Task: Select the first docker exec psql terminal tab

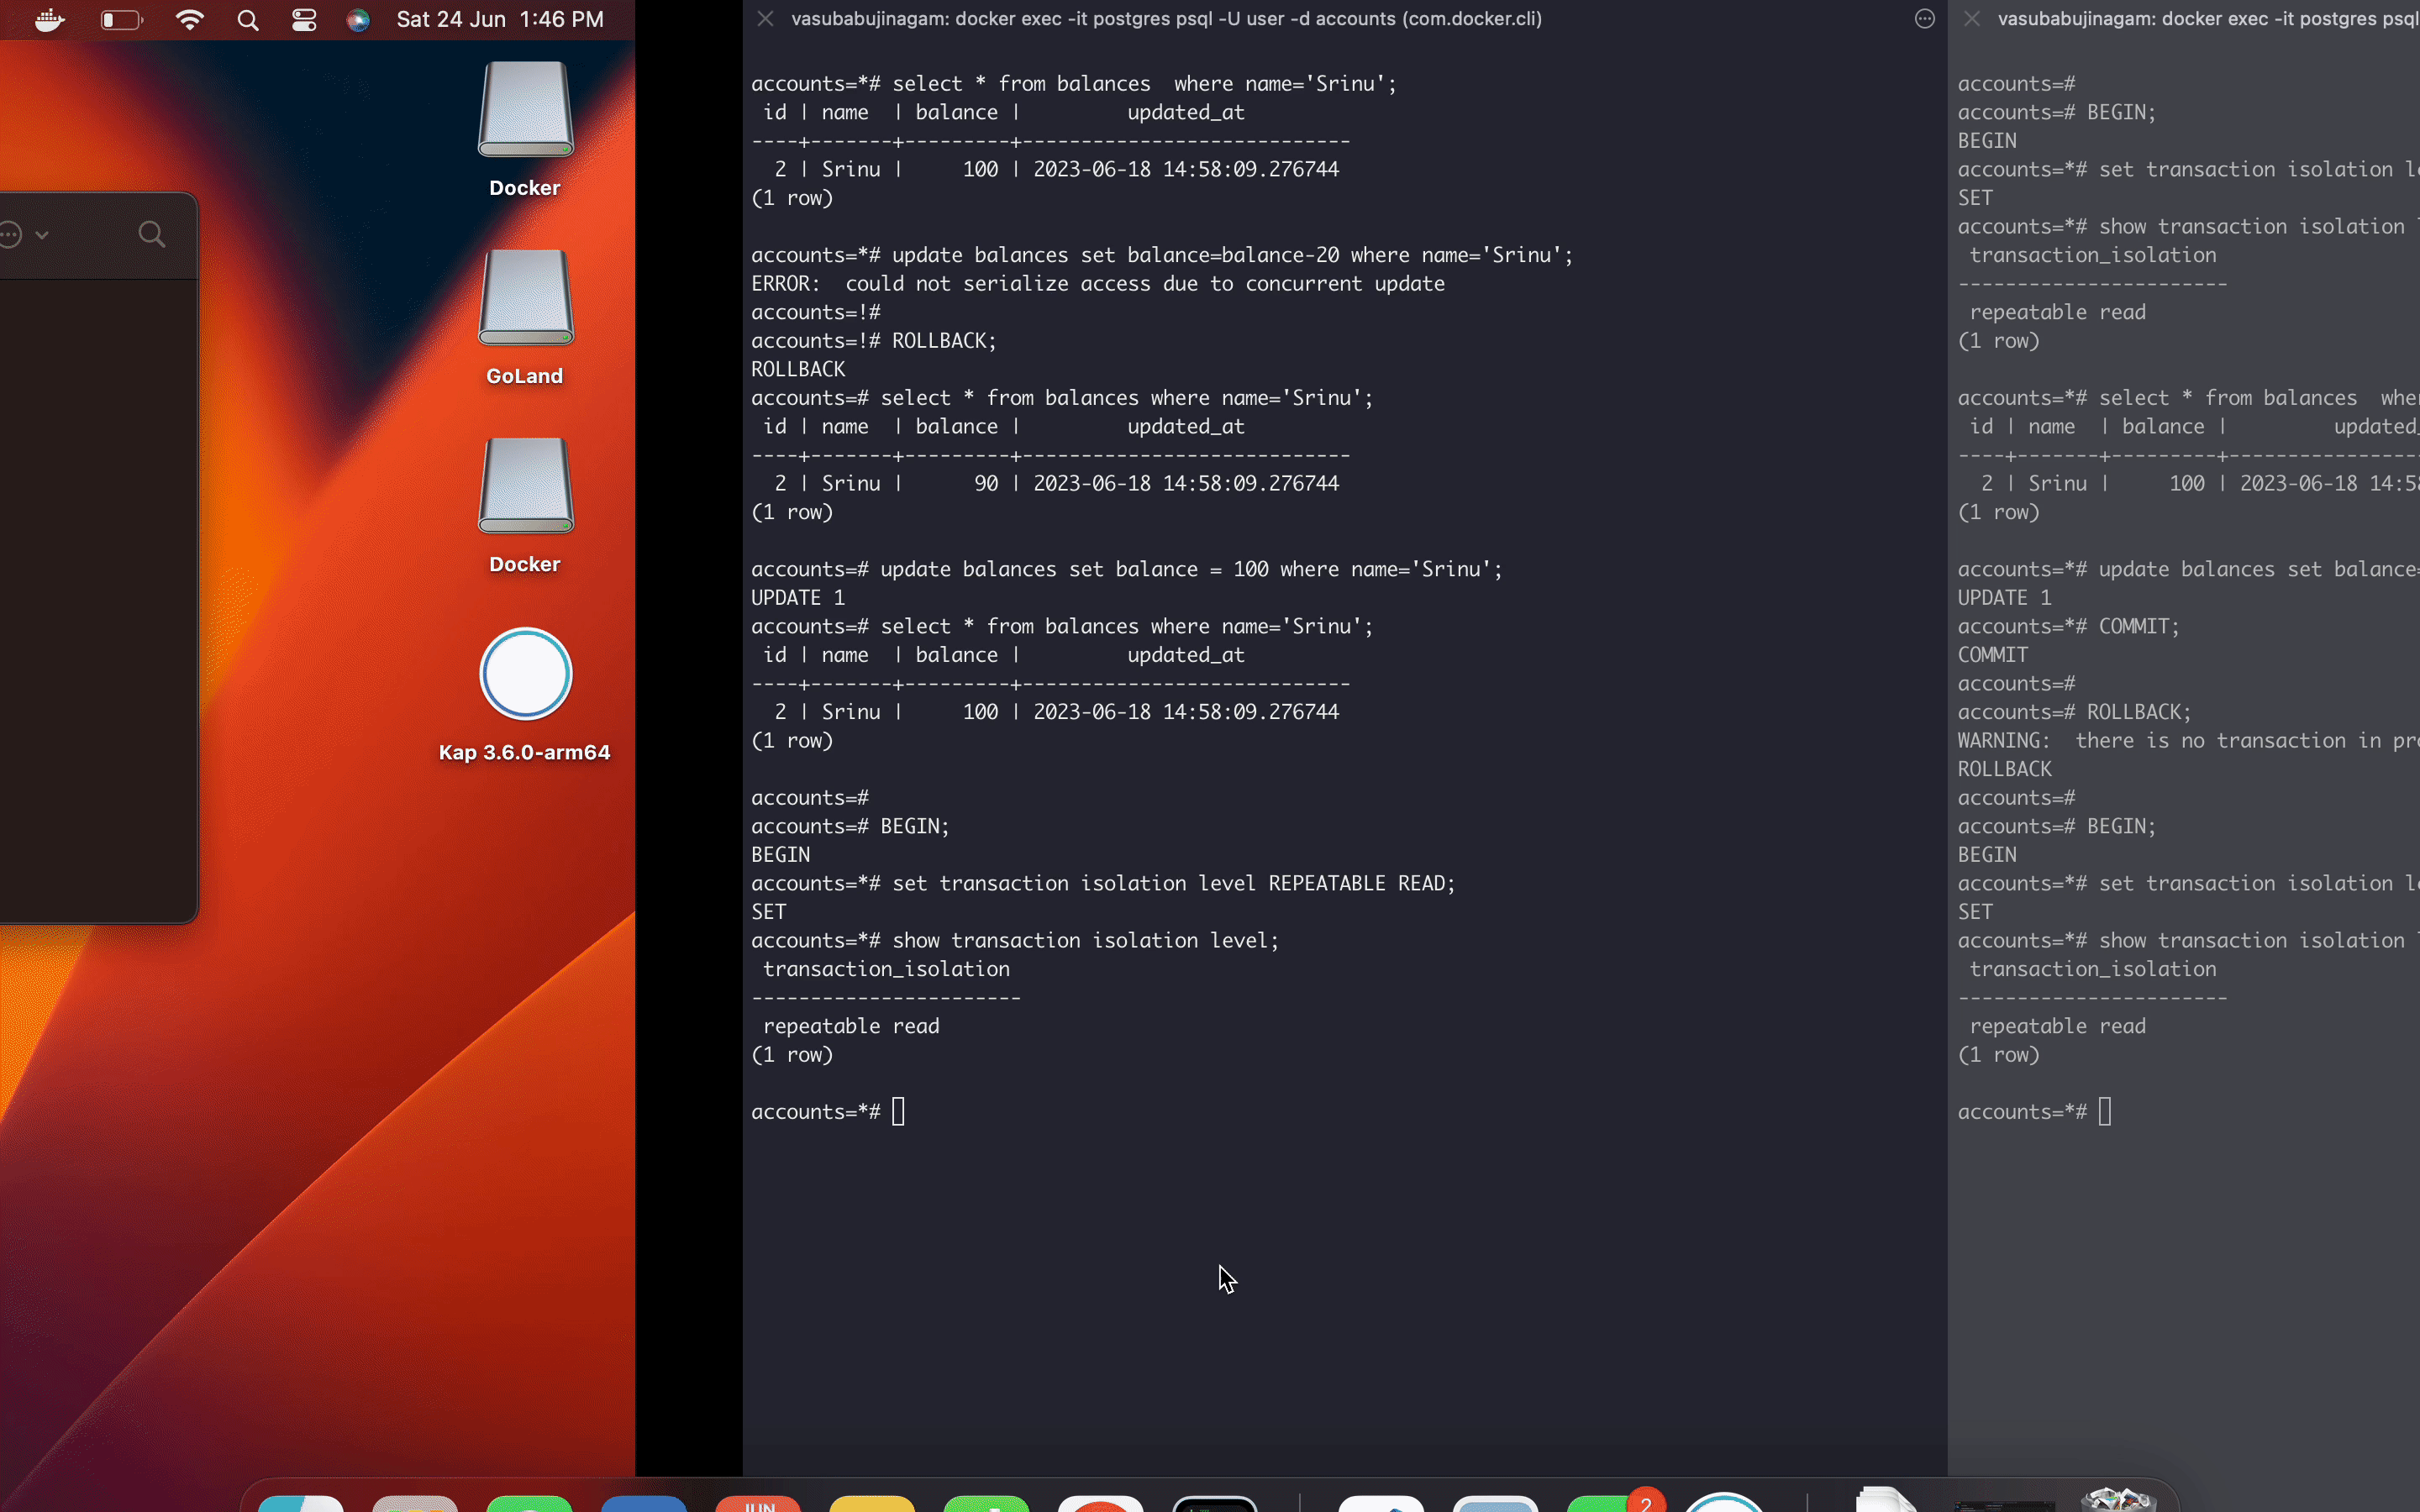Action: pos(1166,18)
